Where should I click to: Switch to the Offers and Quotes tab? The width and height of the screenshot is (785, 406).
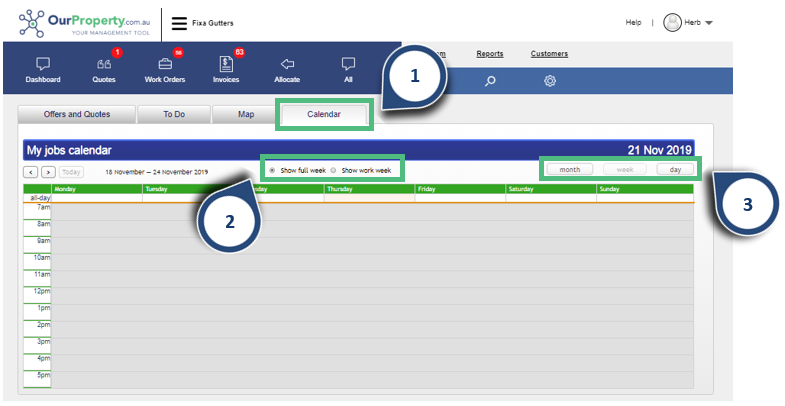(x=77, y=114)
